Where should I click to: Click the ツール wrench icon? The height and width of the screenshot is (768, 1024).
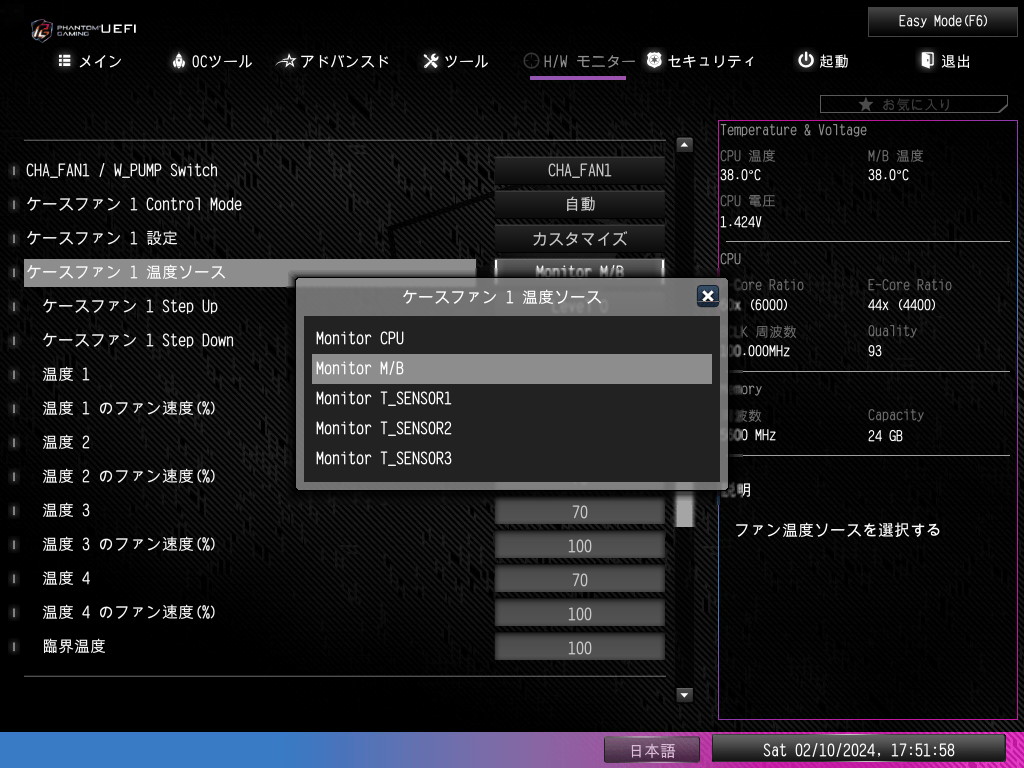click(430, 61)
